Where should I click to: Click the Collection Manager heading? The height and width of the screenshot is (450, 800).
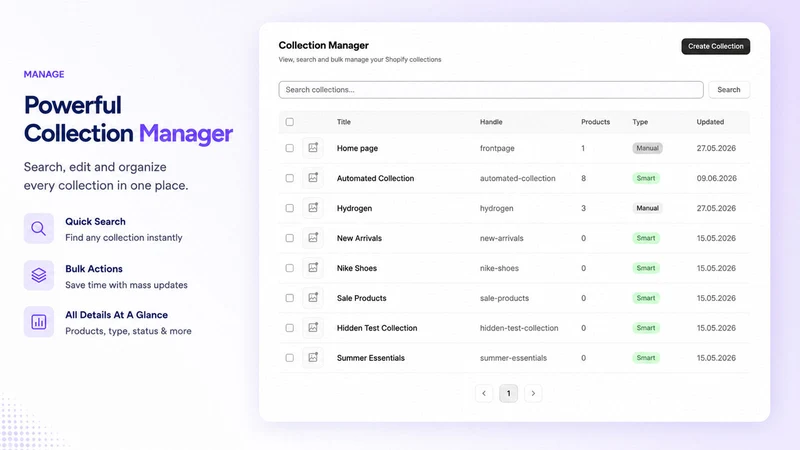pyautogui.click(x=323, y=45)
